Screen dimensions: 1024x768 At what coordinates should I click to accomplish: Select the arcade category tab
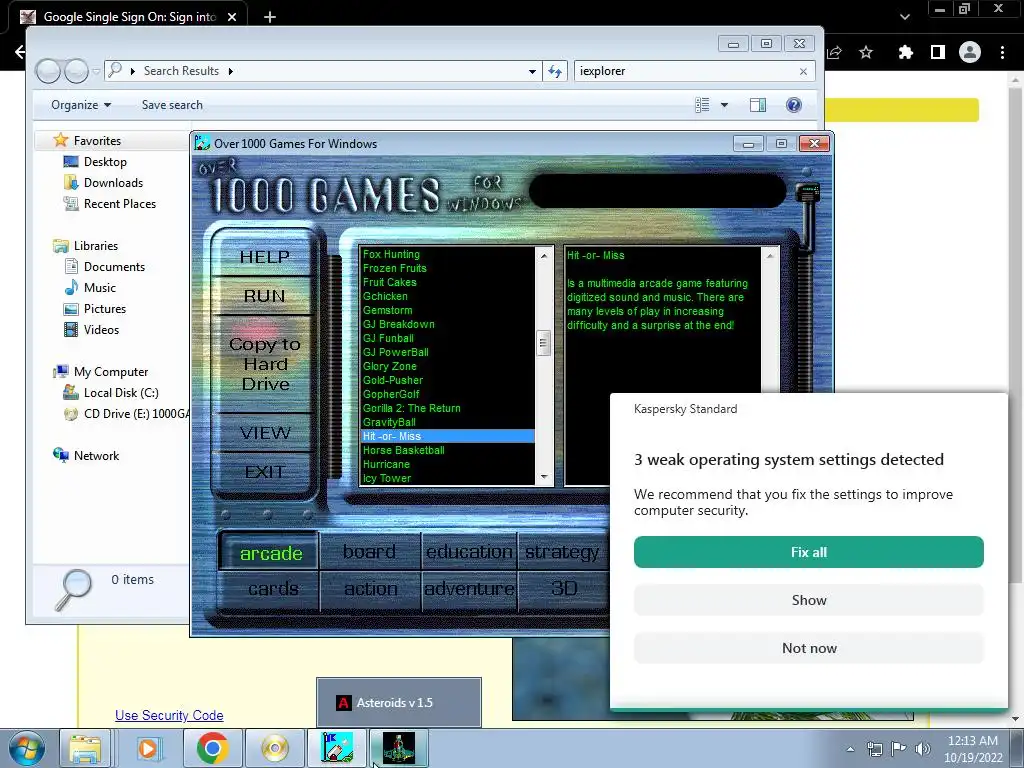pos(270,553)
